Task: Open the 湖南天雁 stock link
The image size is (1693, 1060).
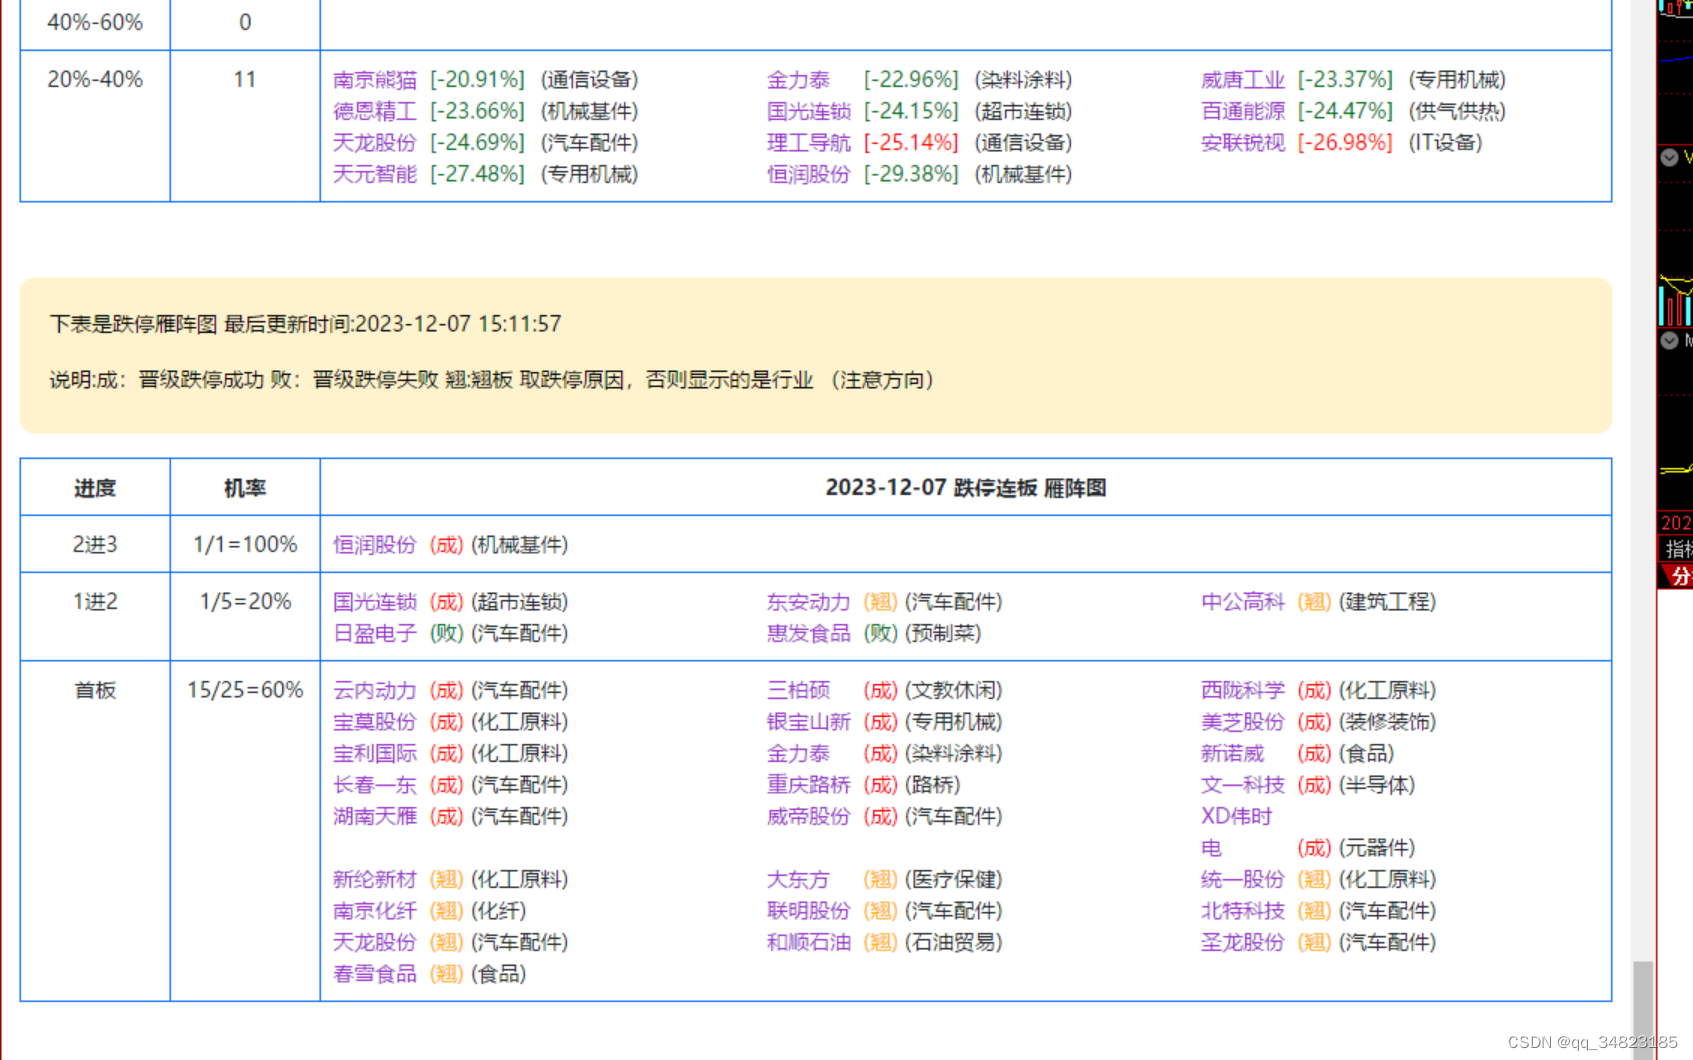Action: [x=374, y=817]
